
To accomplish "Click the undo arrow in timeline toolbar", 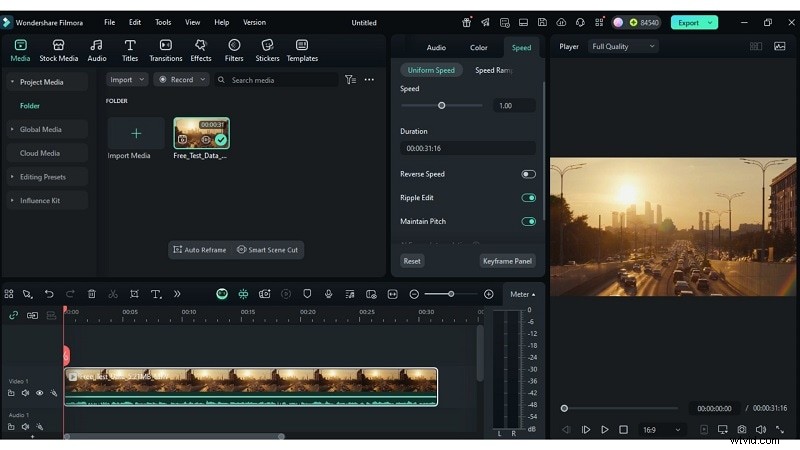I will click(49, 294).
